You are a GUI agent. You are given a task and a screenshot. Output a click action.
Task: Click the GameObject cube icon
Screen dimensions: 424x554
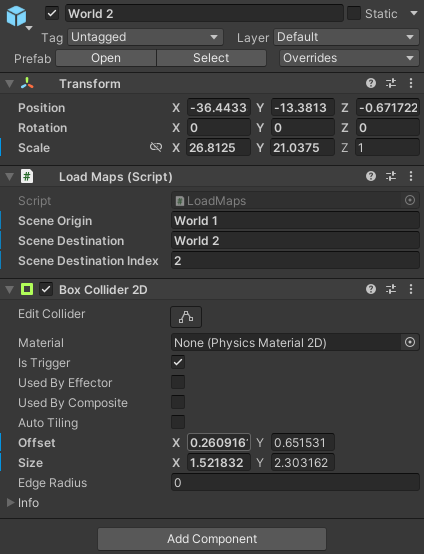pyautogui.click(x=16, y=16)
